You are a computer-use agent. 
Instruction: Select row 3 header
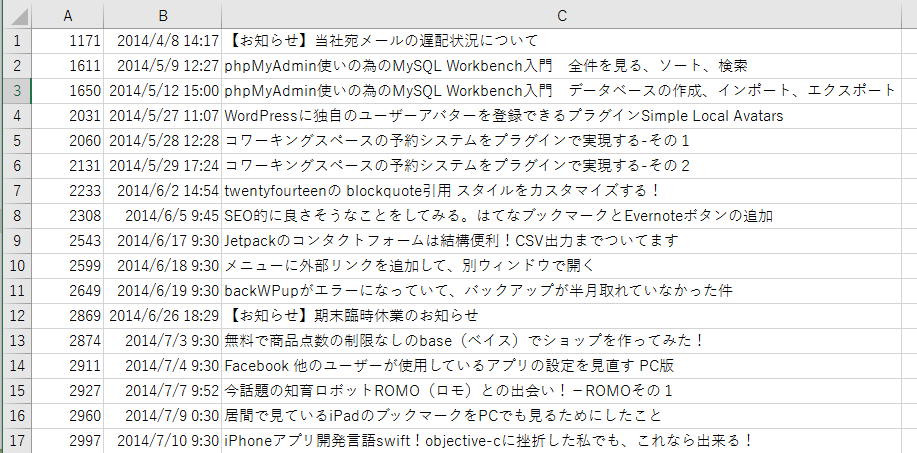[x=17, y=91]
